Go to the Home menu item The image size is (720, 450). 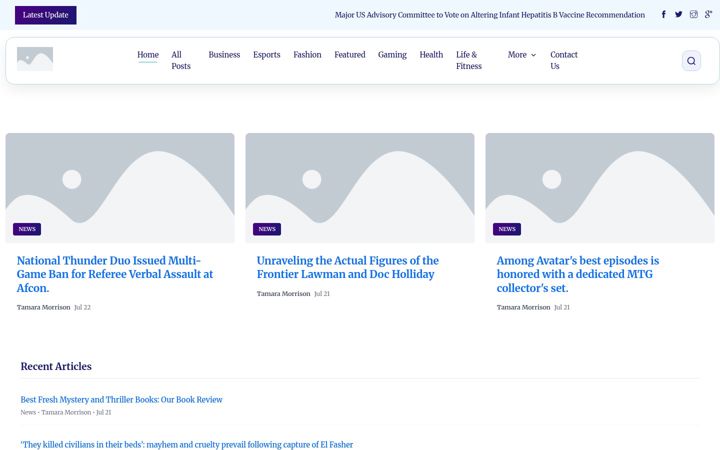tap(148, 55)
